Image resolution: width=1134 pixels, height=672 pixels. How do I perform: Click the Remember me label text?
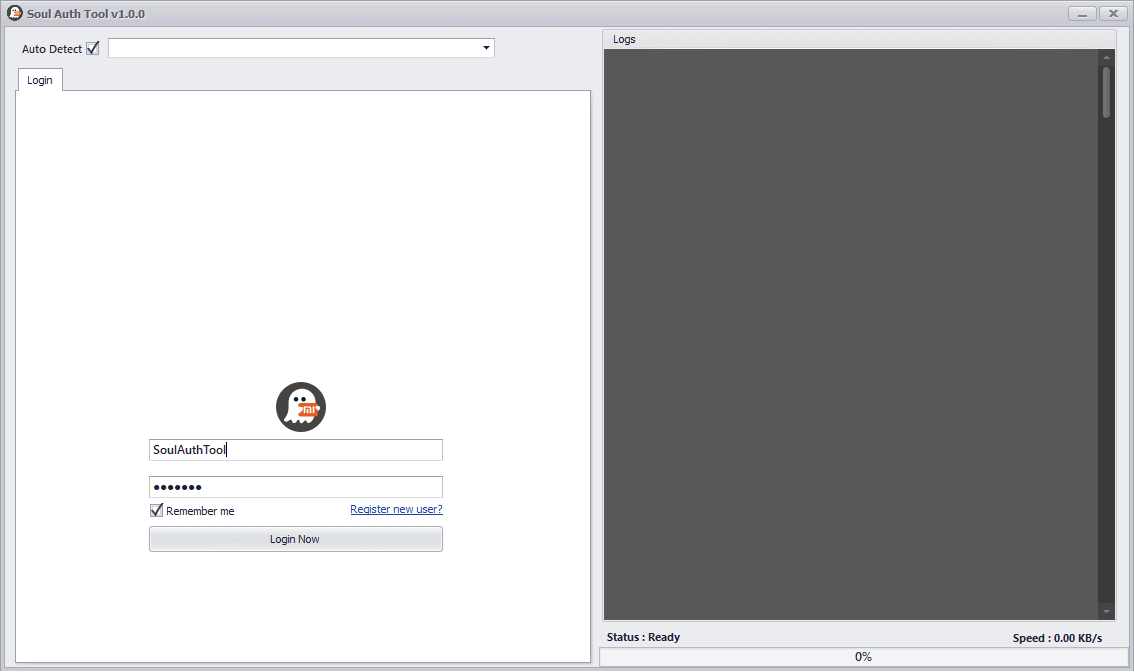pos(200,511)
